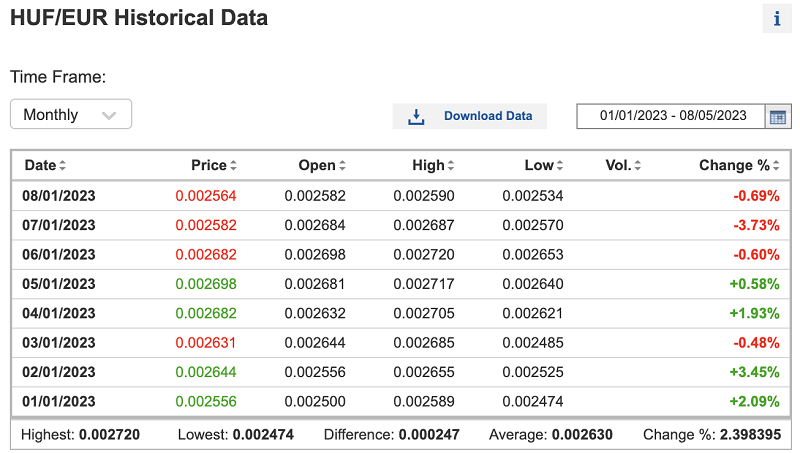Sort by Low column sort arrows
Screen dimensions: 800x453
point(559,166)
